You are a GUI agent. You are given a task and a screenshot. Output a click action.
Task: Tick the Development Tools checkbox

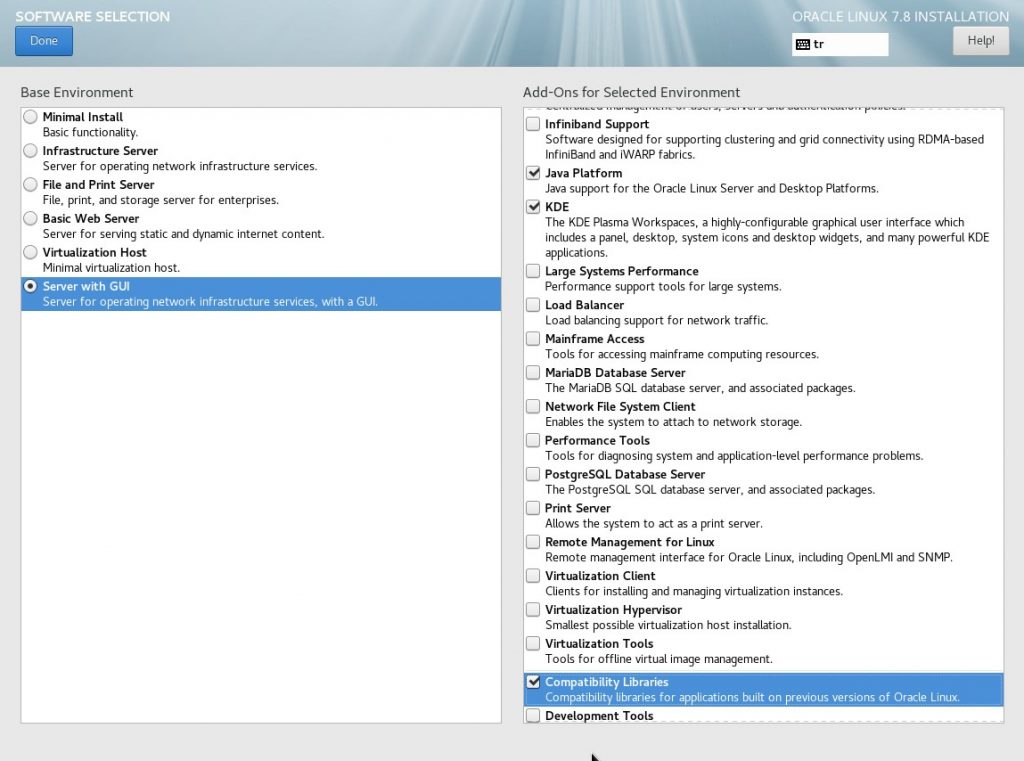pos(534,716)
